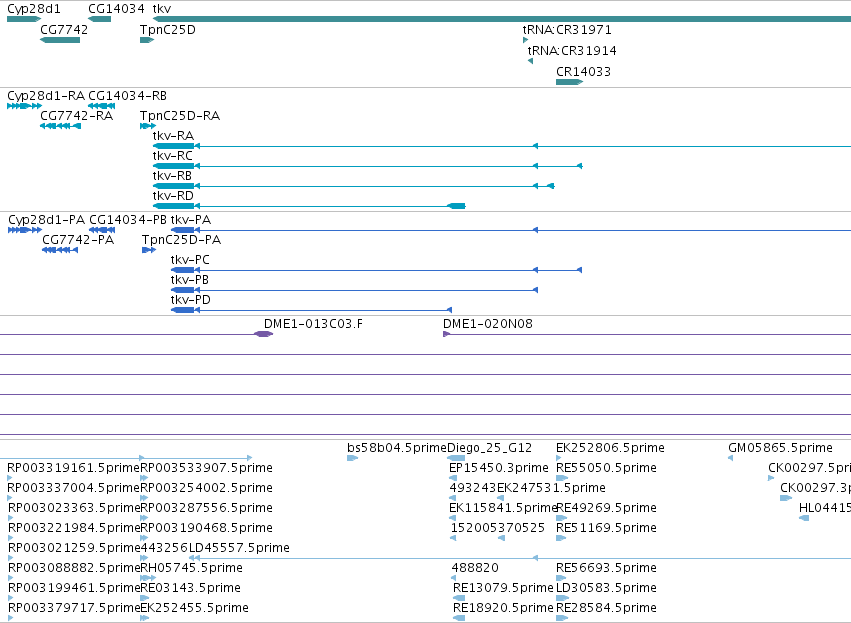
Task: Click the RP003254002.5prime label
Action: pyautogui.click(x=206, y=488)
